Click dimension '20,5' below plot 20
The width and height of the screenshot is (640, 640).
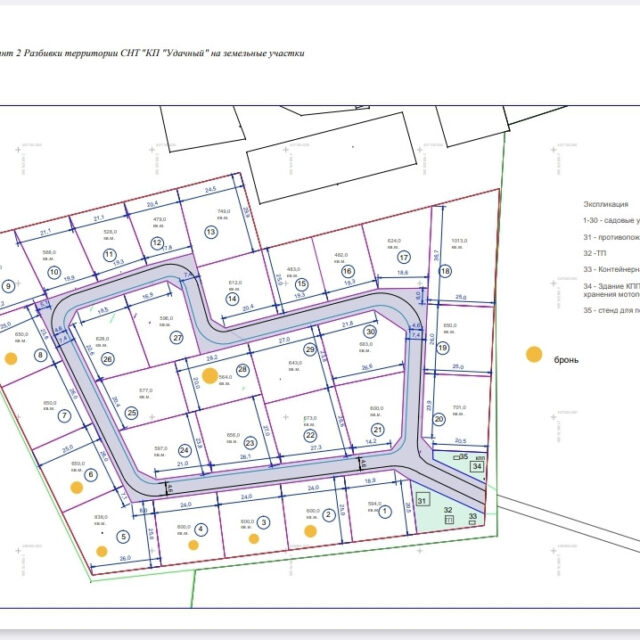click(460, 441)
